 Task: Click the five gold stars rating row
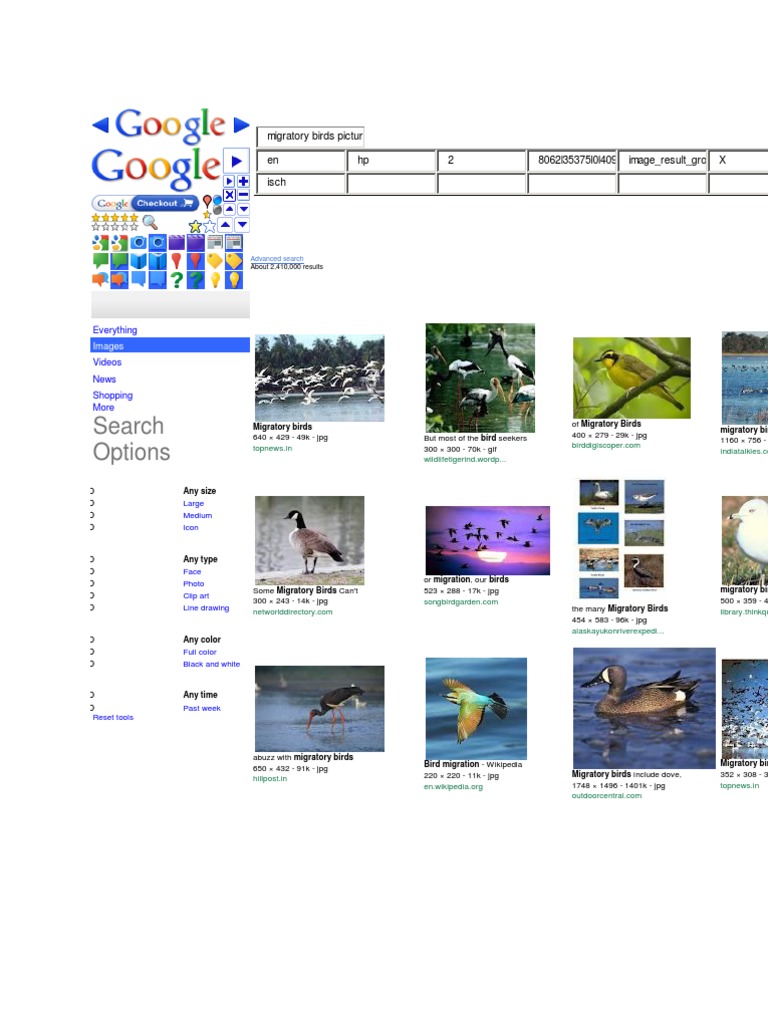click(115, 217)
